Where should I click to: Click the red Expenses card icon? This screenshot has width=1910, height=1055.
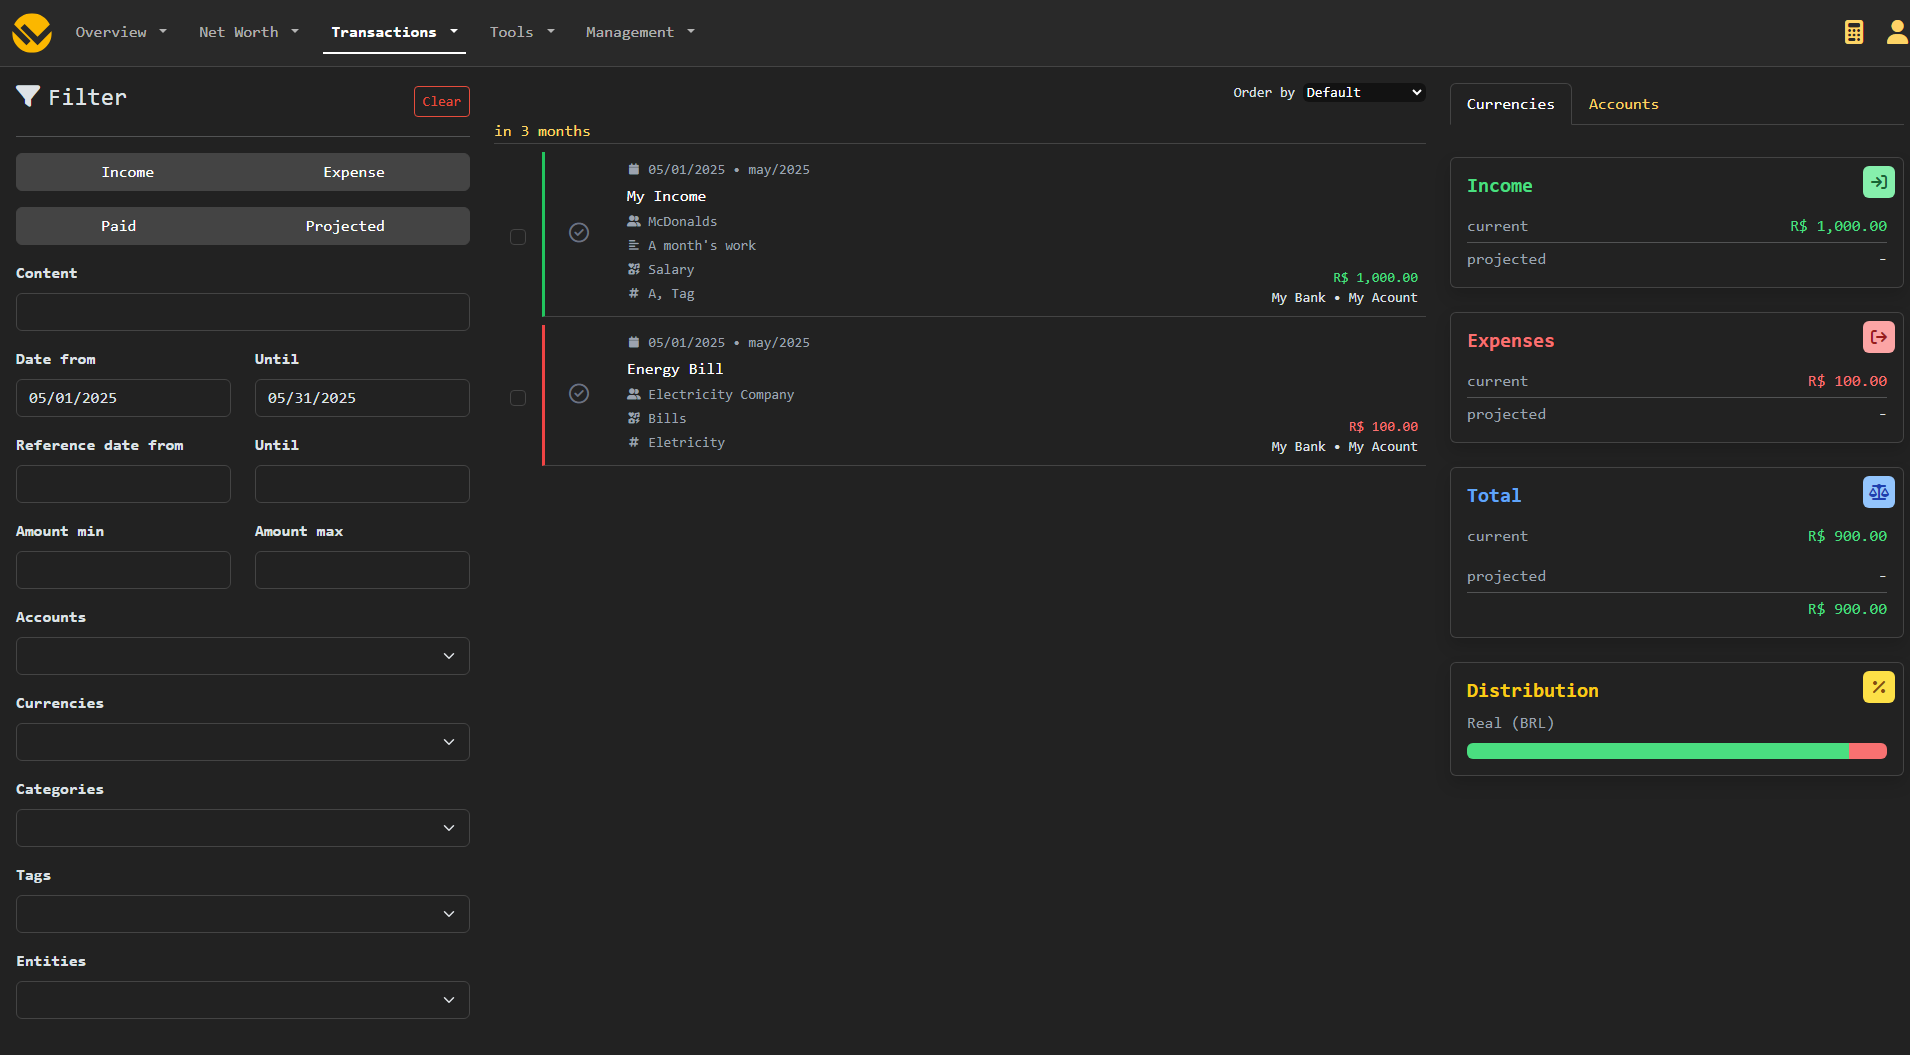click(1878, 337)
